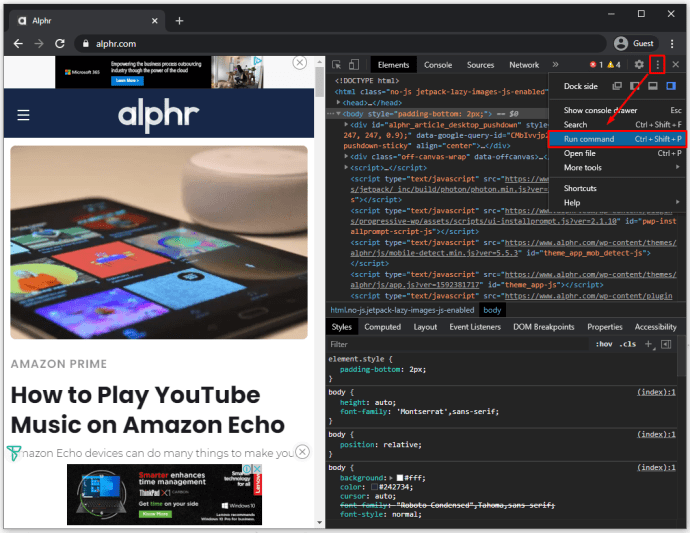The height and width of the screenshot is (533, 690).
Task: Expand the off-canvas-wrap div node
Action: [346, 156]
